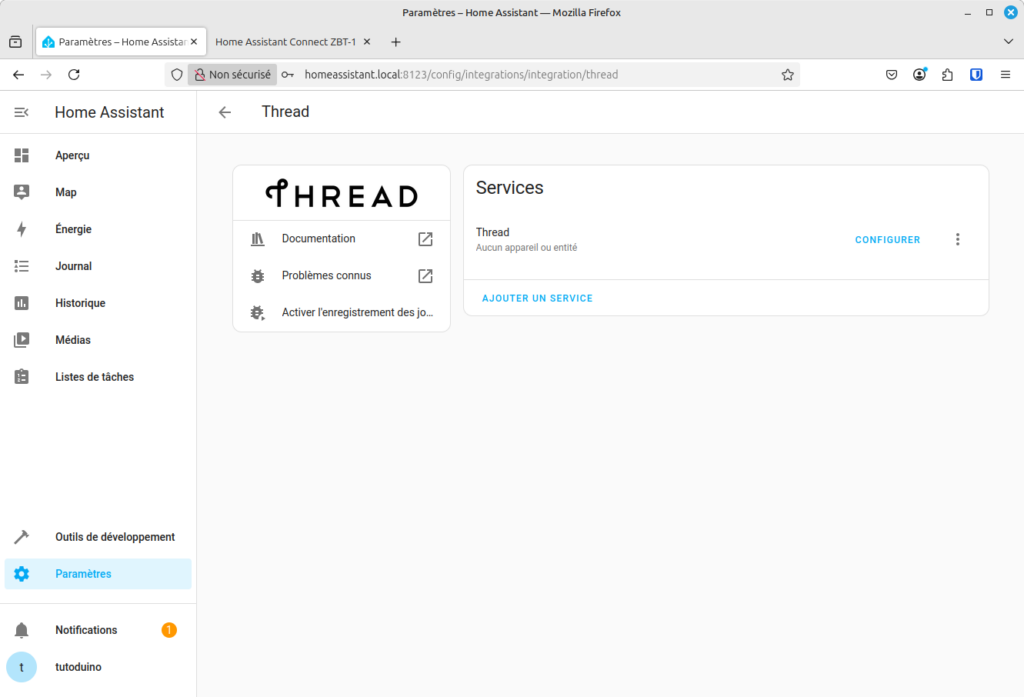1024x697 pixels.
Task: Click CONFIGURER for the Thread service
Action: pos(888,240)
